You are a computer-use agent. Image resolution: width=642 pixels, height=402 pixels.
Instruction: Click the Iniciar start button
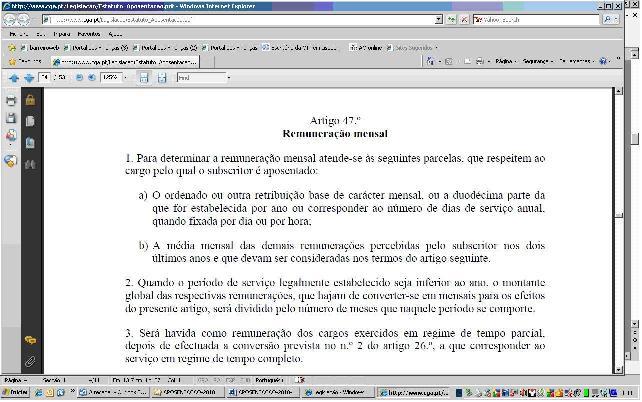tap(15, 393)
